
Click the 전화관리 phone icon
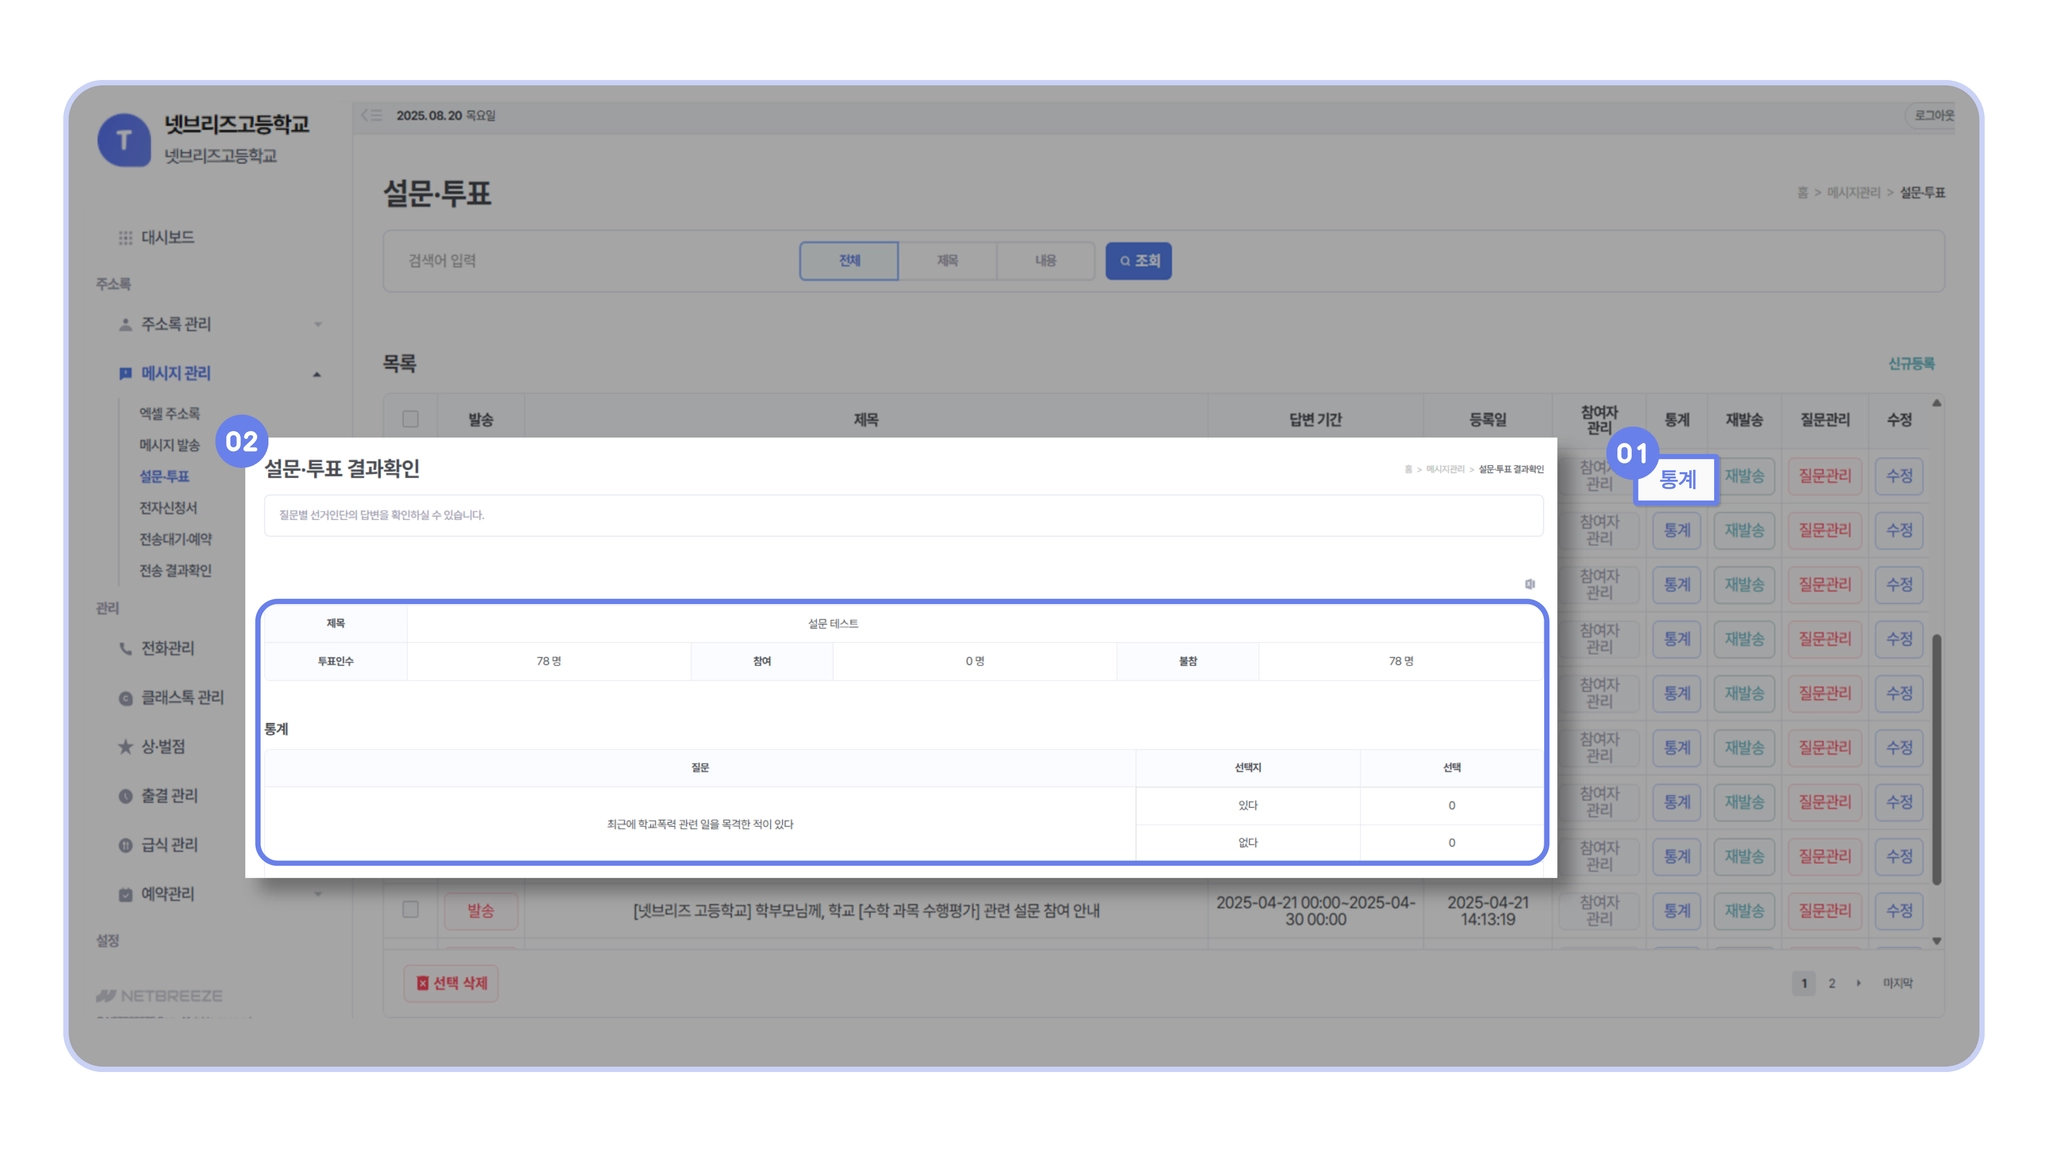(x=125, y=649)
